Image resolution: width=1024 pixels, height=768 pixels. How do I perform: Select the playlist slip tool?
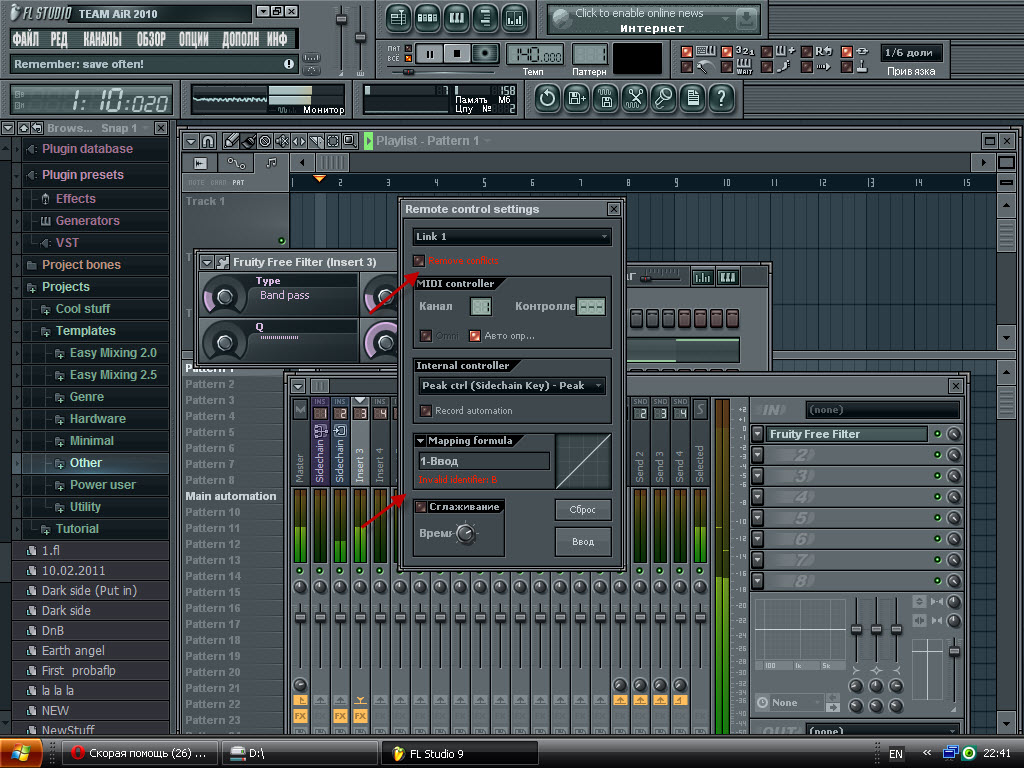pyautogui.click(x=299, y=140)
